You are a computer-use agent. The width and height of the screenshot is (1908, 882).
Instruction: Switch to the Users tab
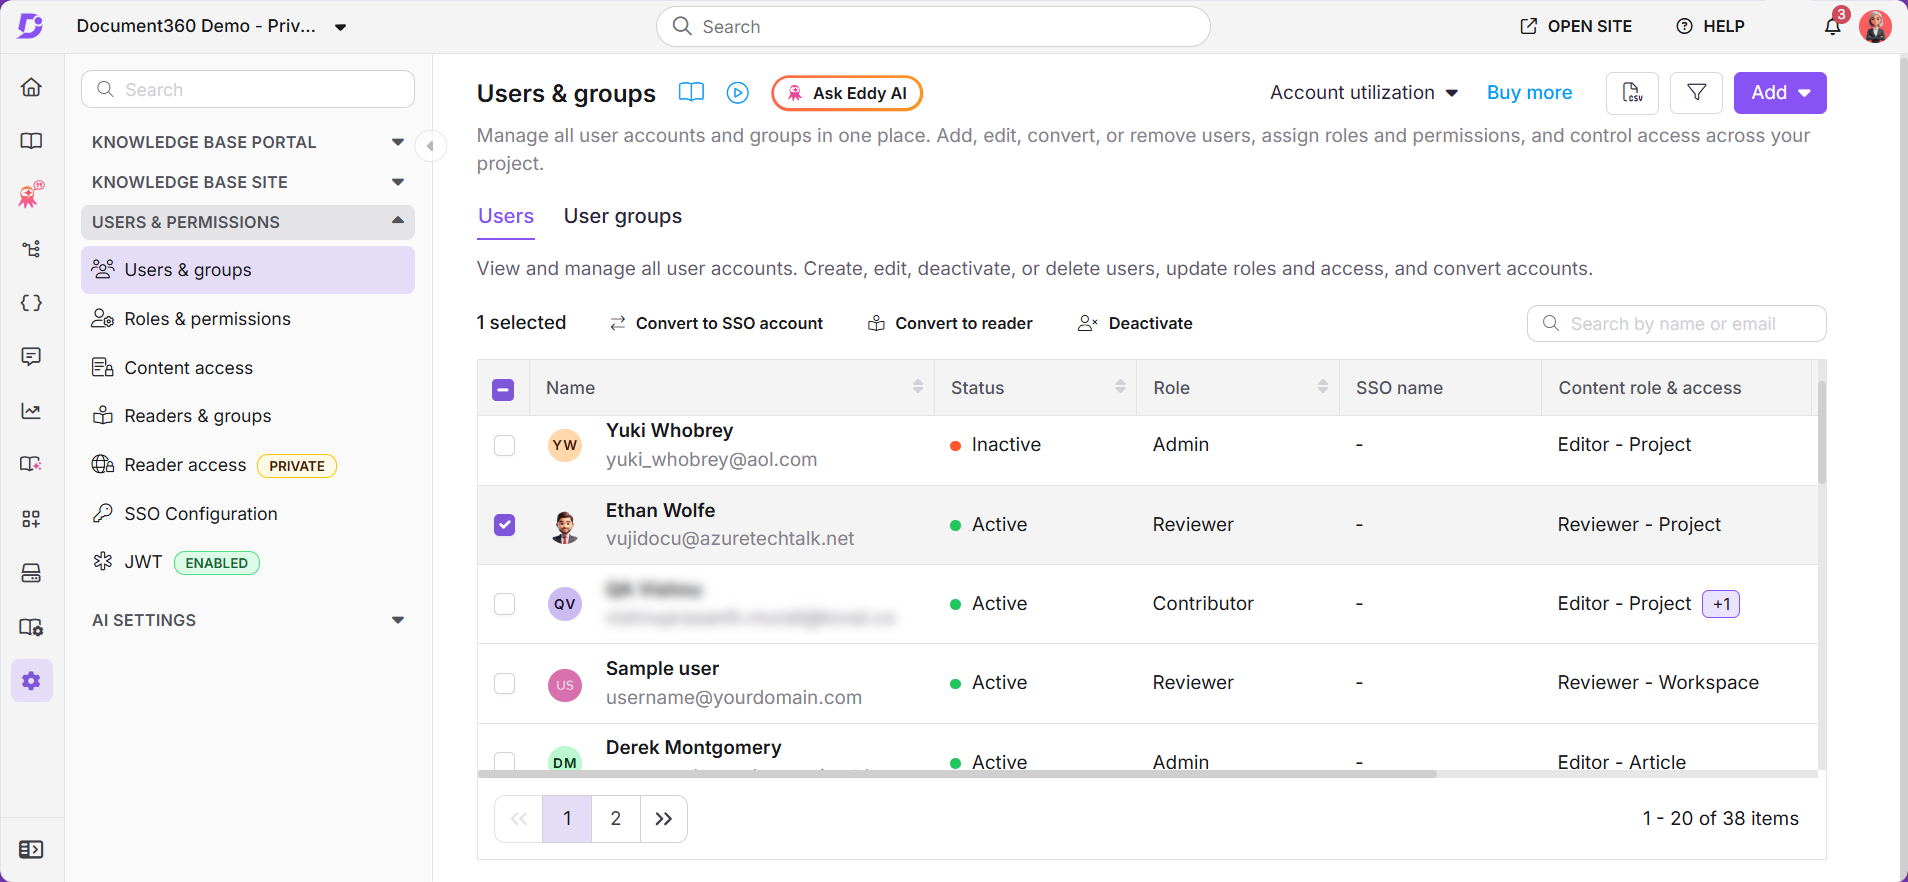pyautogui.click(x=506, y=216)
